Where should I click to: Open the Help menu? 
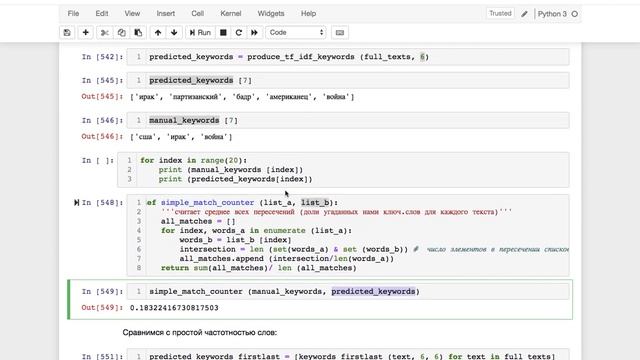coord(309,13)
